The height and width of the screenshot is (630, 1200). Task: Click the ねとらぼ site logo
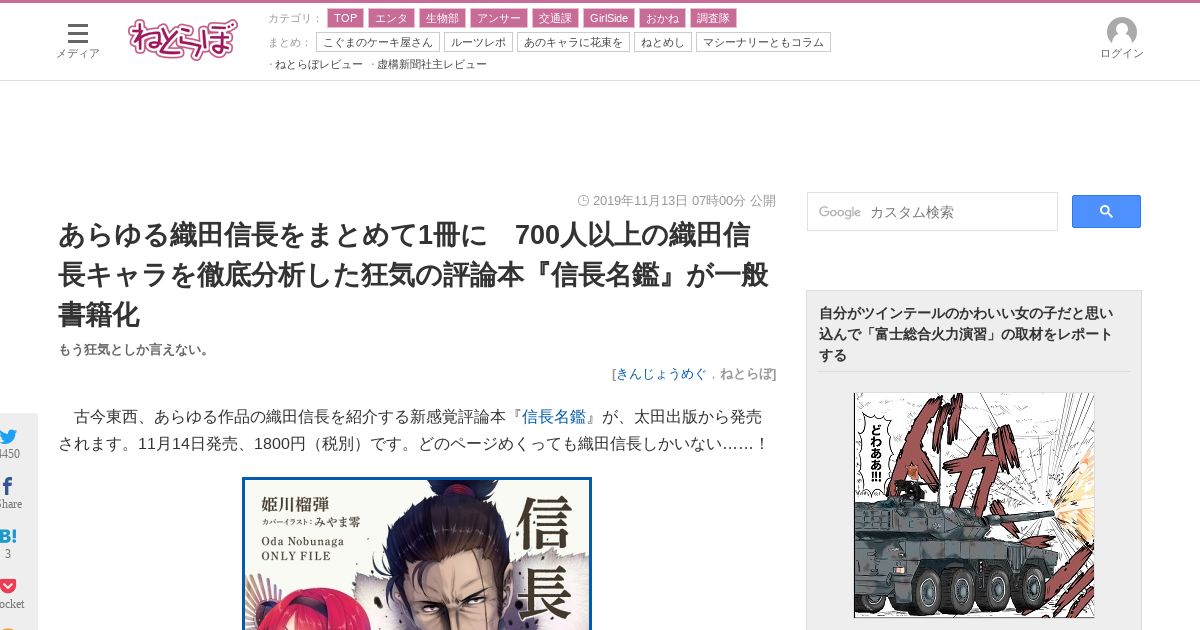pyautogui.click(x=183, y=40)
